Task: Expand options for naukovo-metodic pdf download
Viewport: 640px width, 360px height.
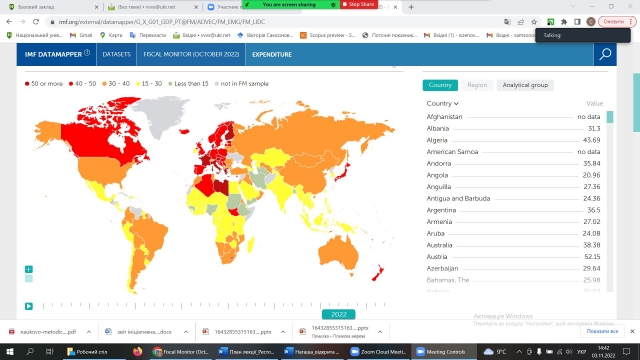Action: click(89, 332)
